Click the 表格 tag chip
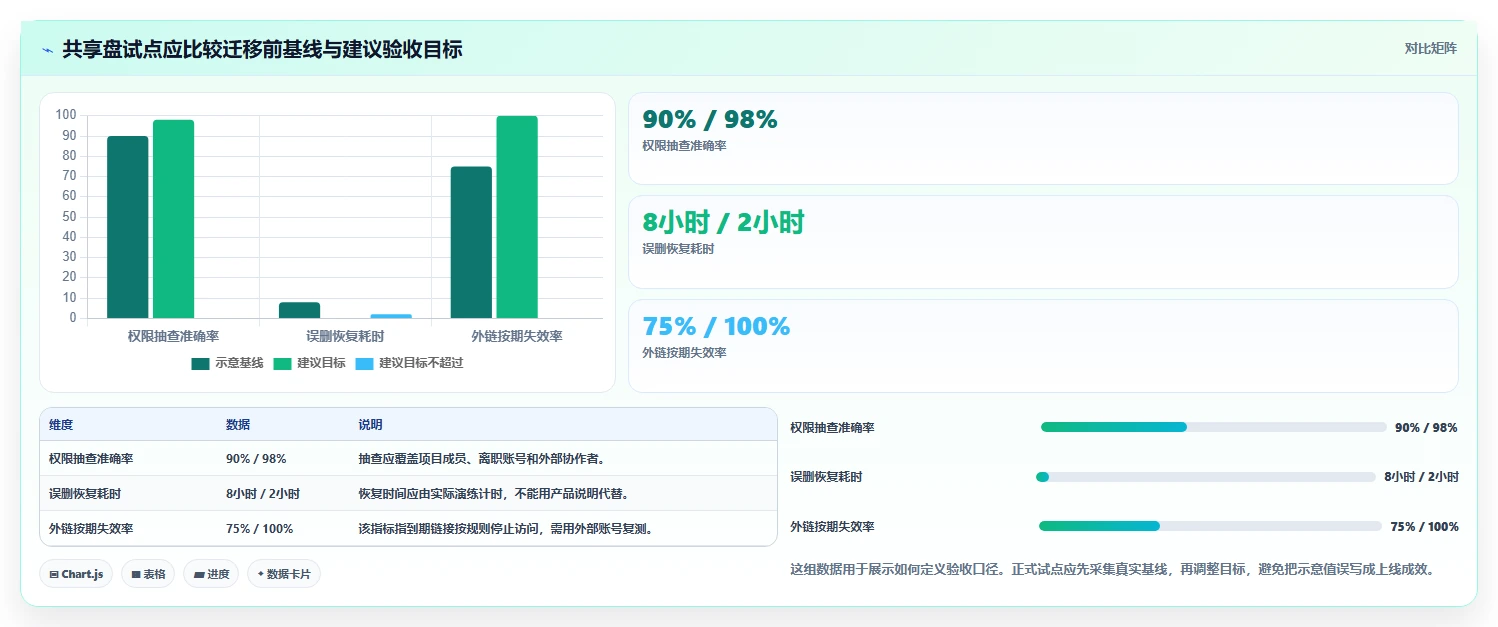This screenshot has height=627, width=1498. pos(148,574)
